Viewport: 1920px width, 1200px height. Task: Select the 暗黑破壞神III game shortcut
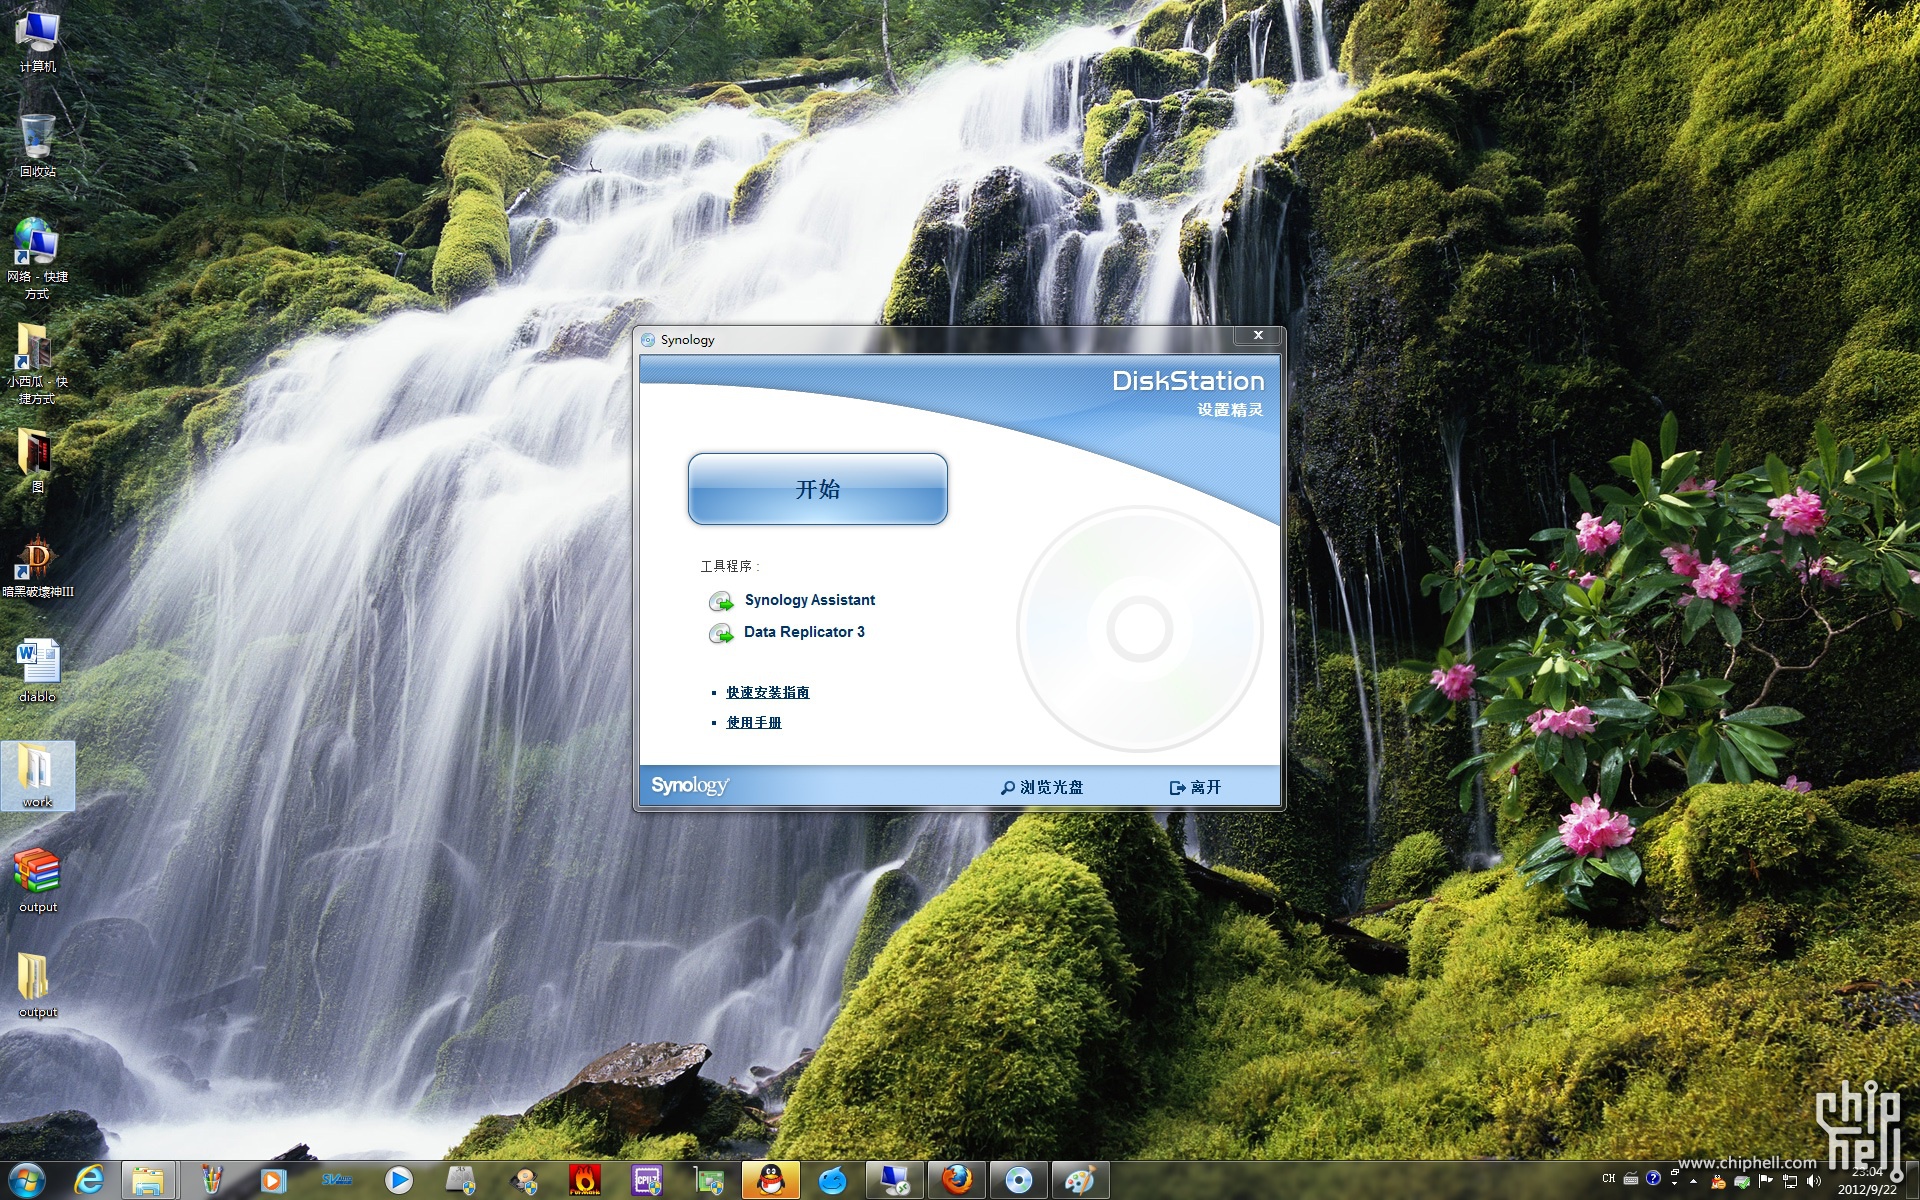[38, 566]
